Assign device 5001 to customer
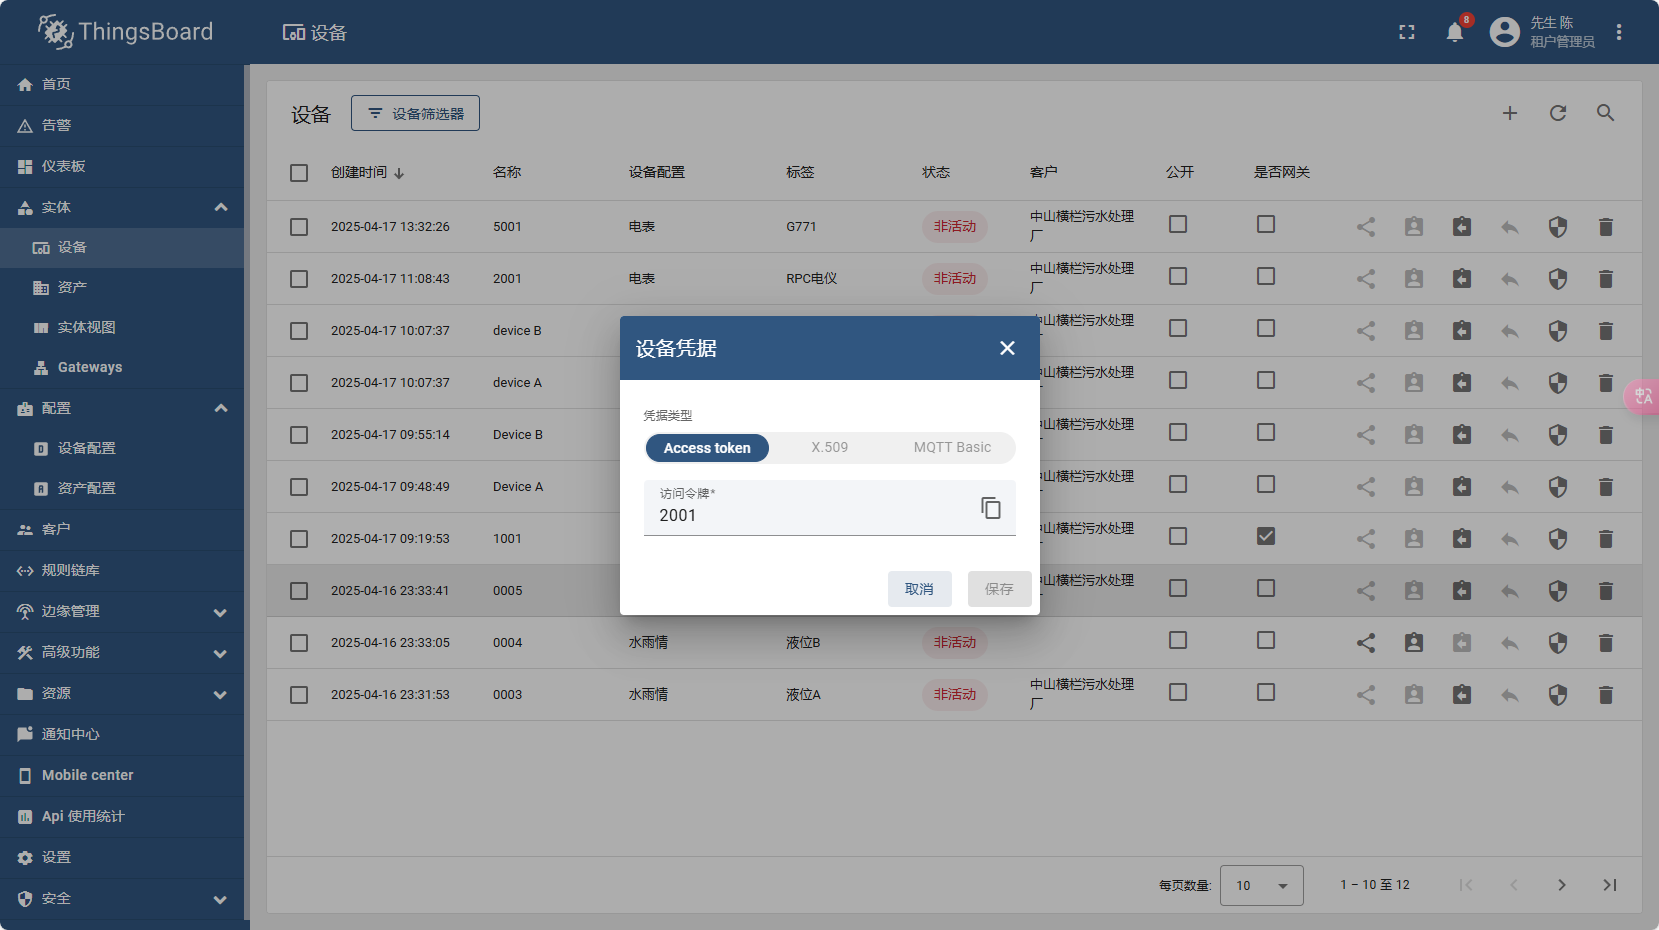This screenshot has width=1659, height=930. 1414,227
